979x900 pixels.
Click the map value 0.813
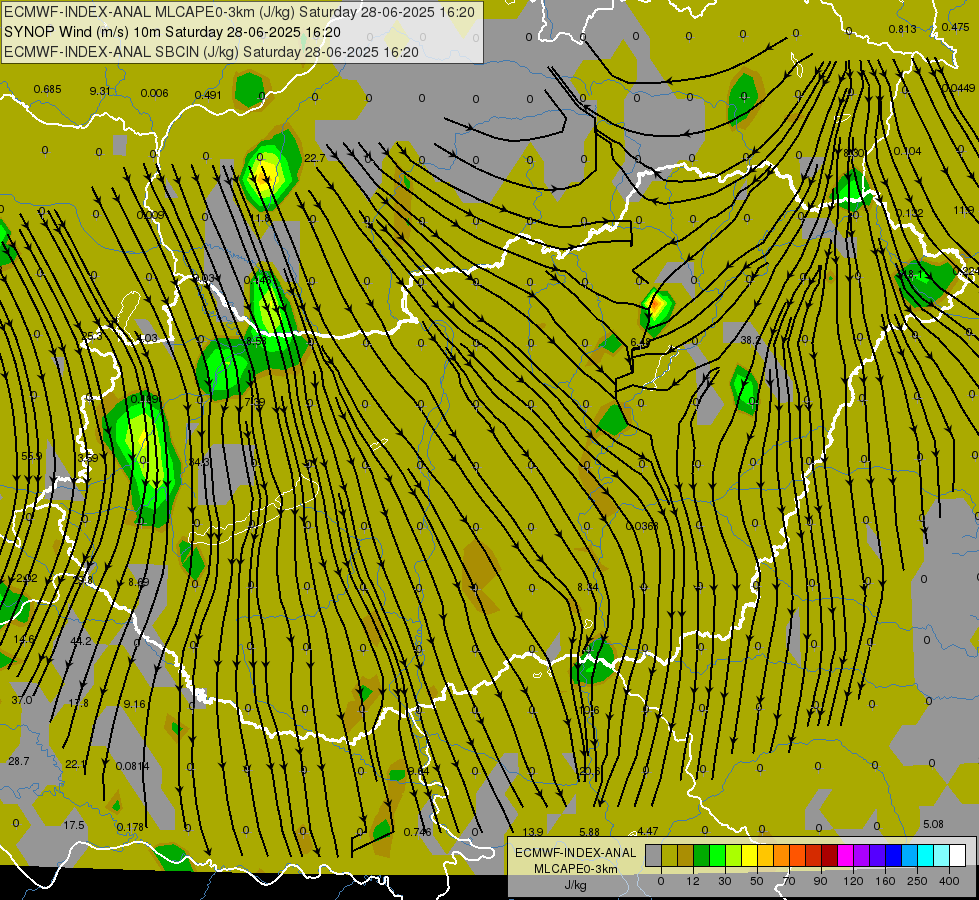[x=903, y=29]
